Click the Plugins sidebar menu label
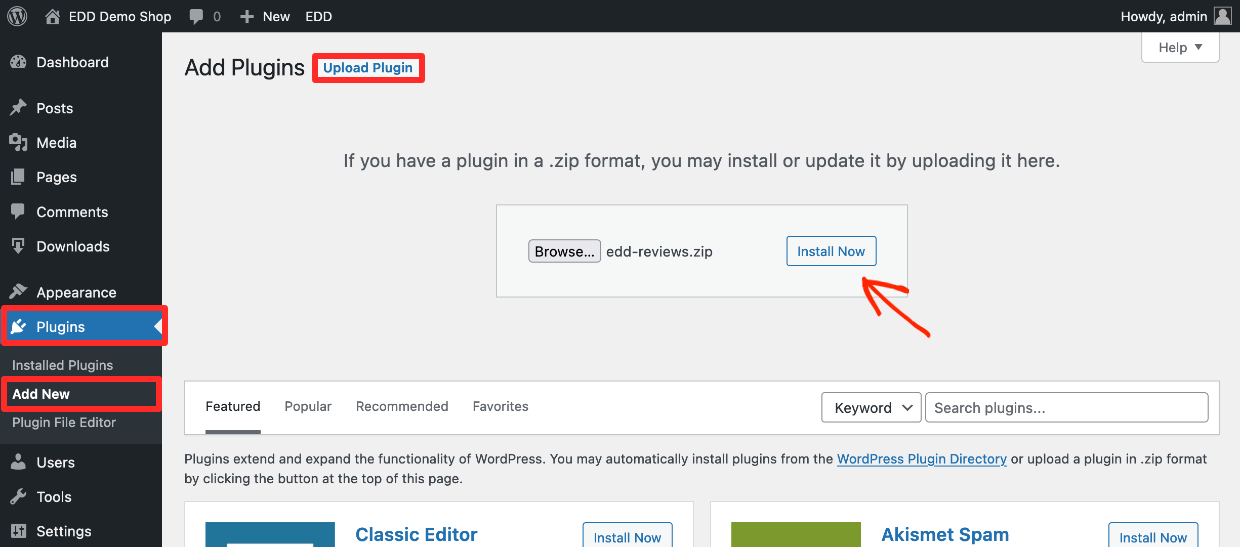The width and height of the screenshot is (1240, 547). (61, 327)
